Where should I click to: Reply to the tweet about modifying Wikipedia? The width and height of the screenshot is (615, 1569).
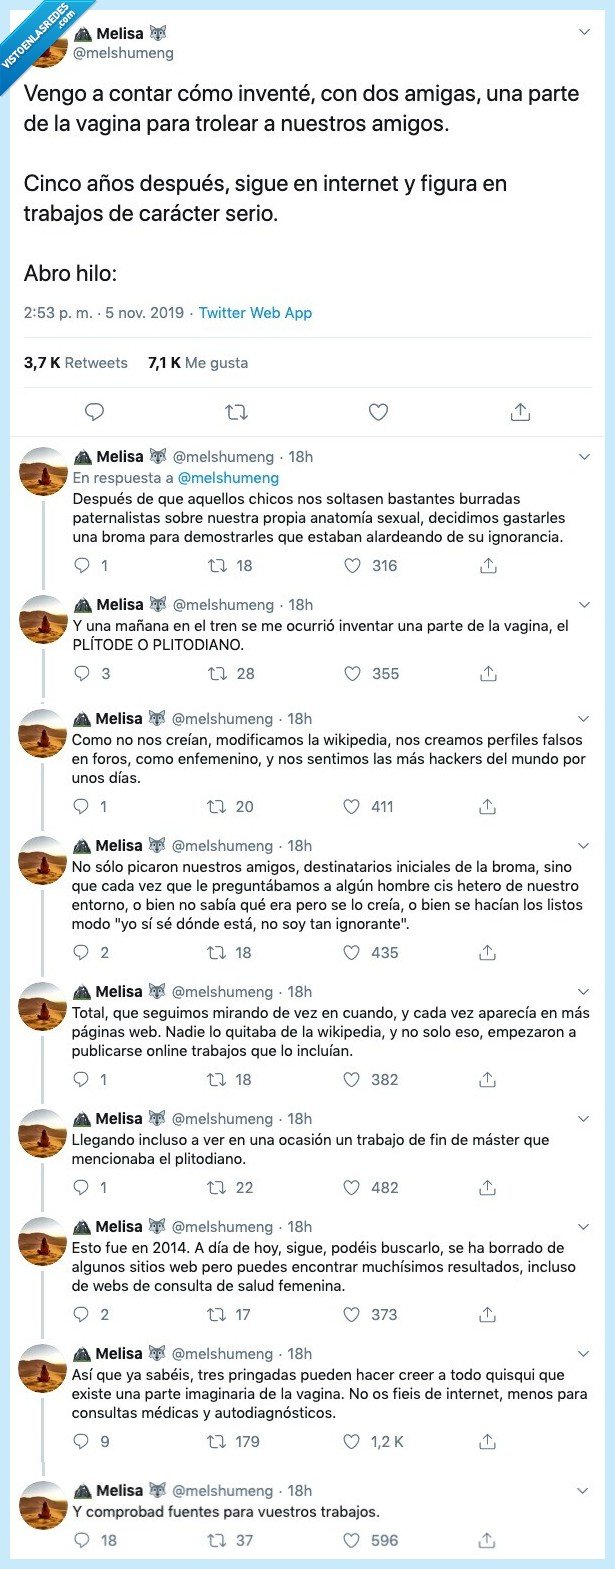pyautogui.click(x=80, y=807)
